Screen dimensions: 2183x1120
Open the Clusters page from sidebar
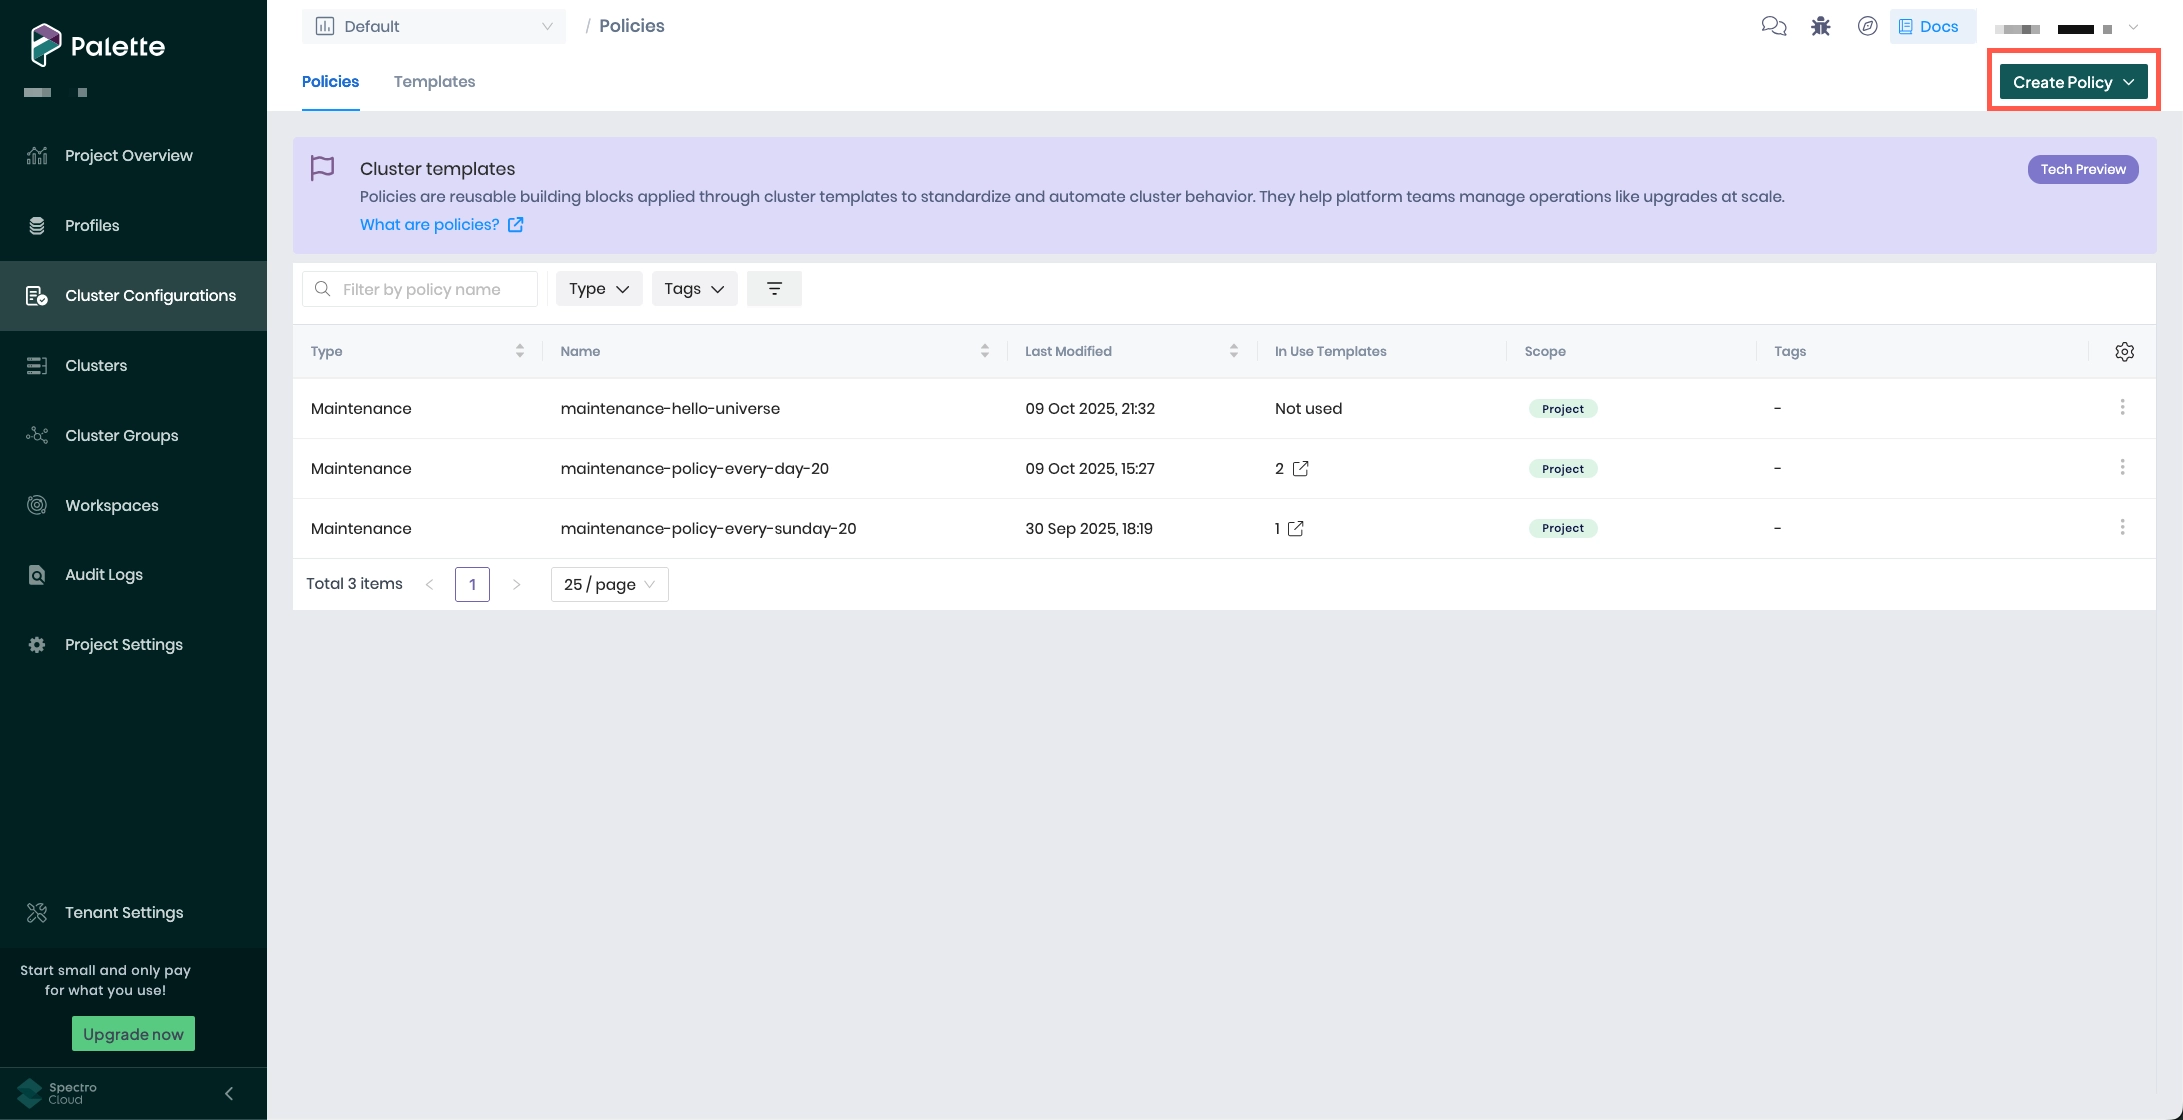tap(96, 365)
